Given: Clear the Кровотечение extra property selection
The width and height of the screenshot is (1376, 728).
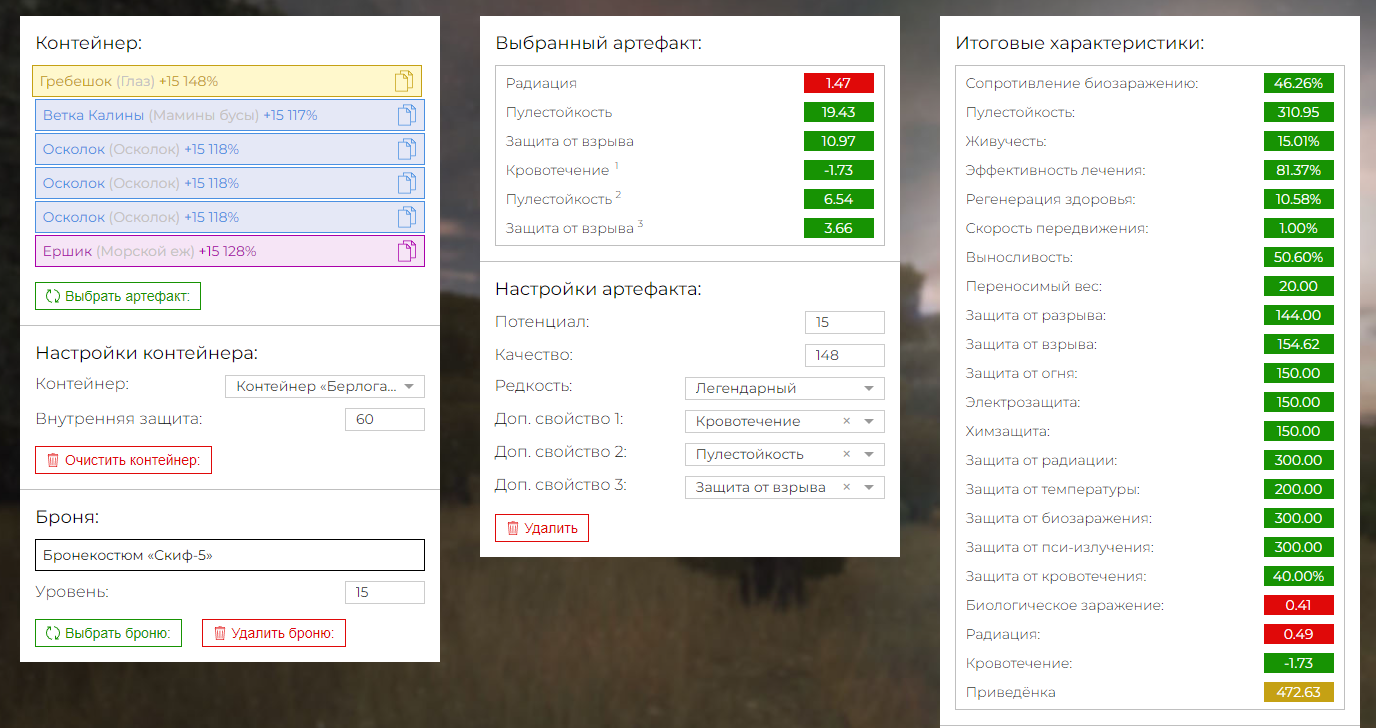Looking at the screenshot, I should (847, 421).
